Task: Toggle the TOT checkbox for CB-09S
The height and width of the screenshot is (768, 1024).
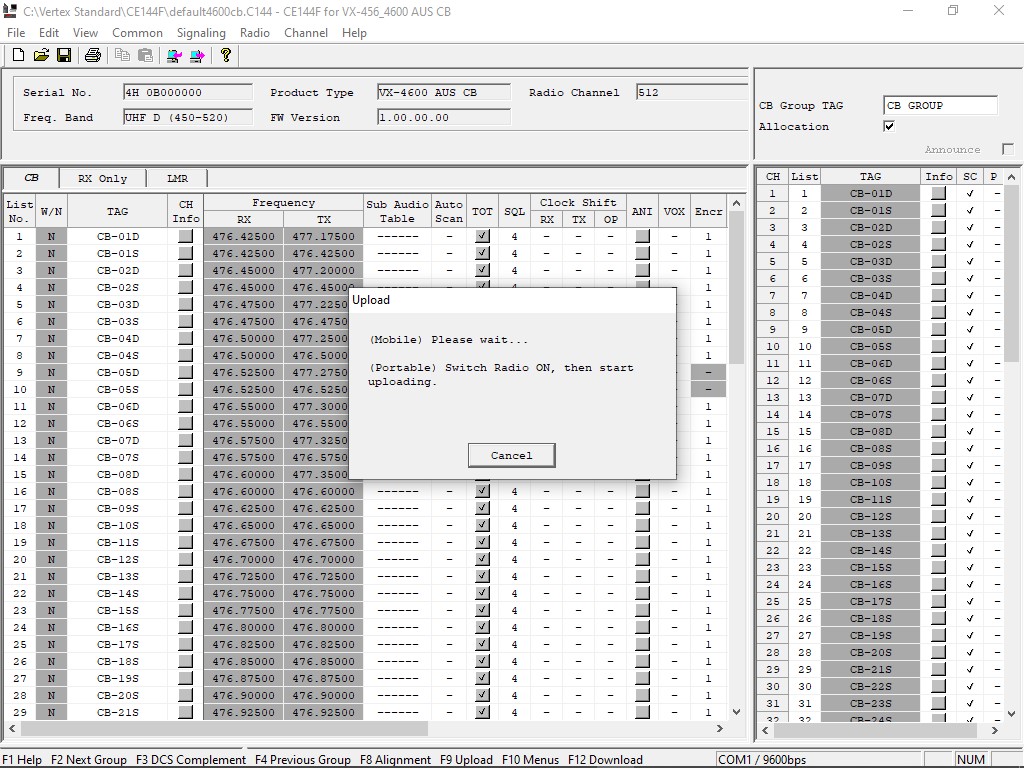Action: click(x=482, y=508)
